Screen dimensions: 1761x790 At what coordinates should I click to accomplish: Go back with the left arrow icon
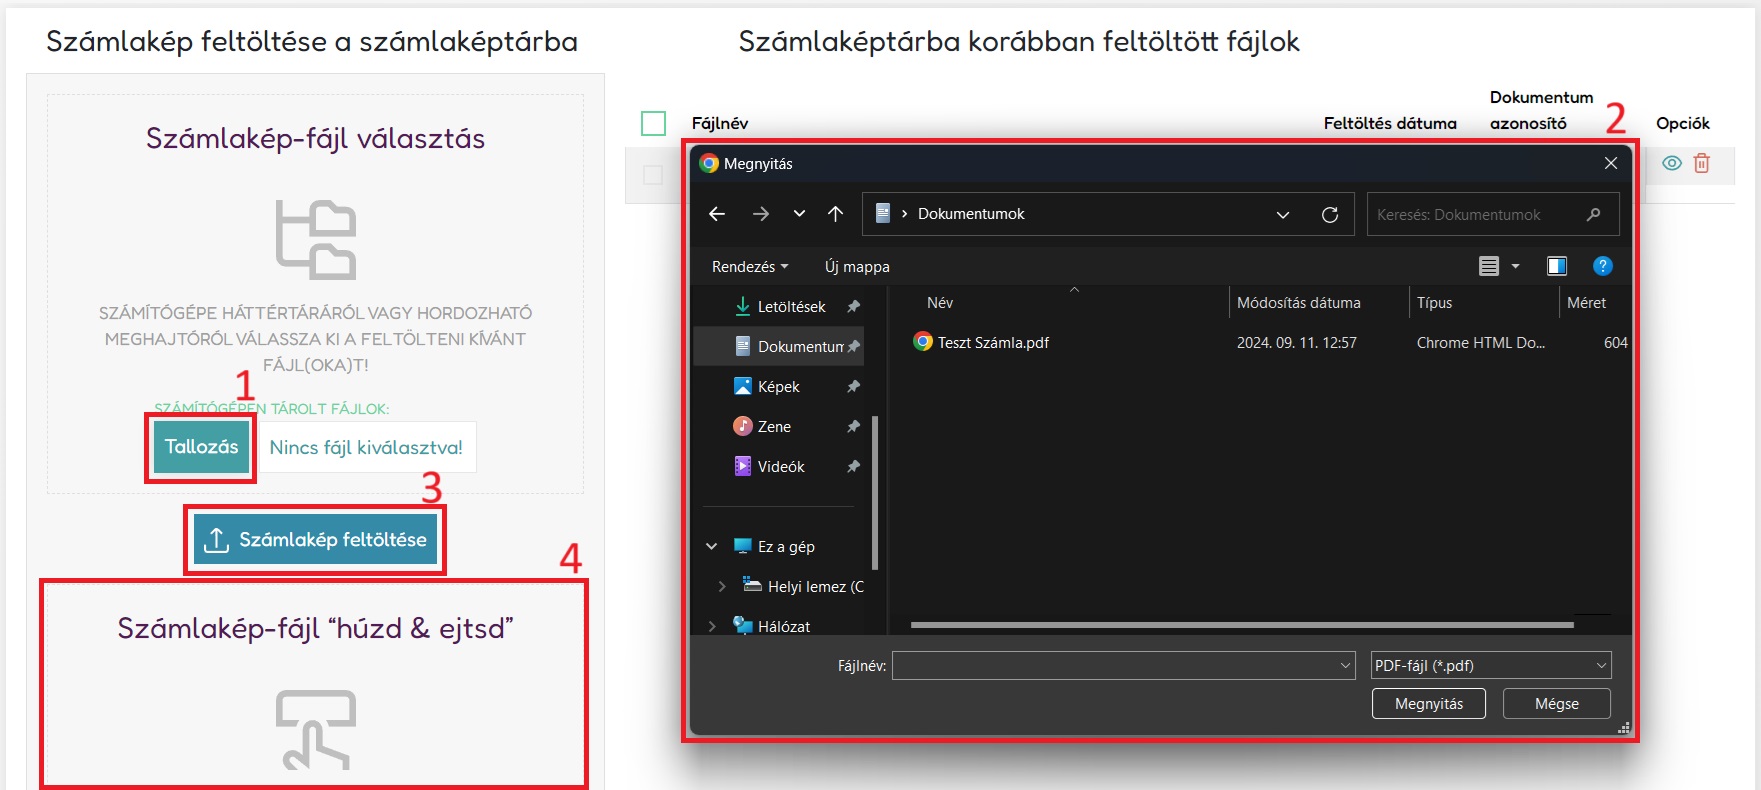coord(717,214)
